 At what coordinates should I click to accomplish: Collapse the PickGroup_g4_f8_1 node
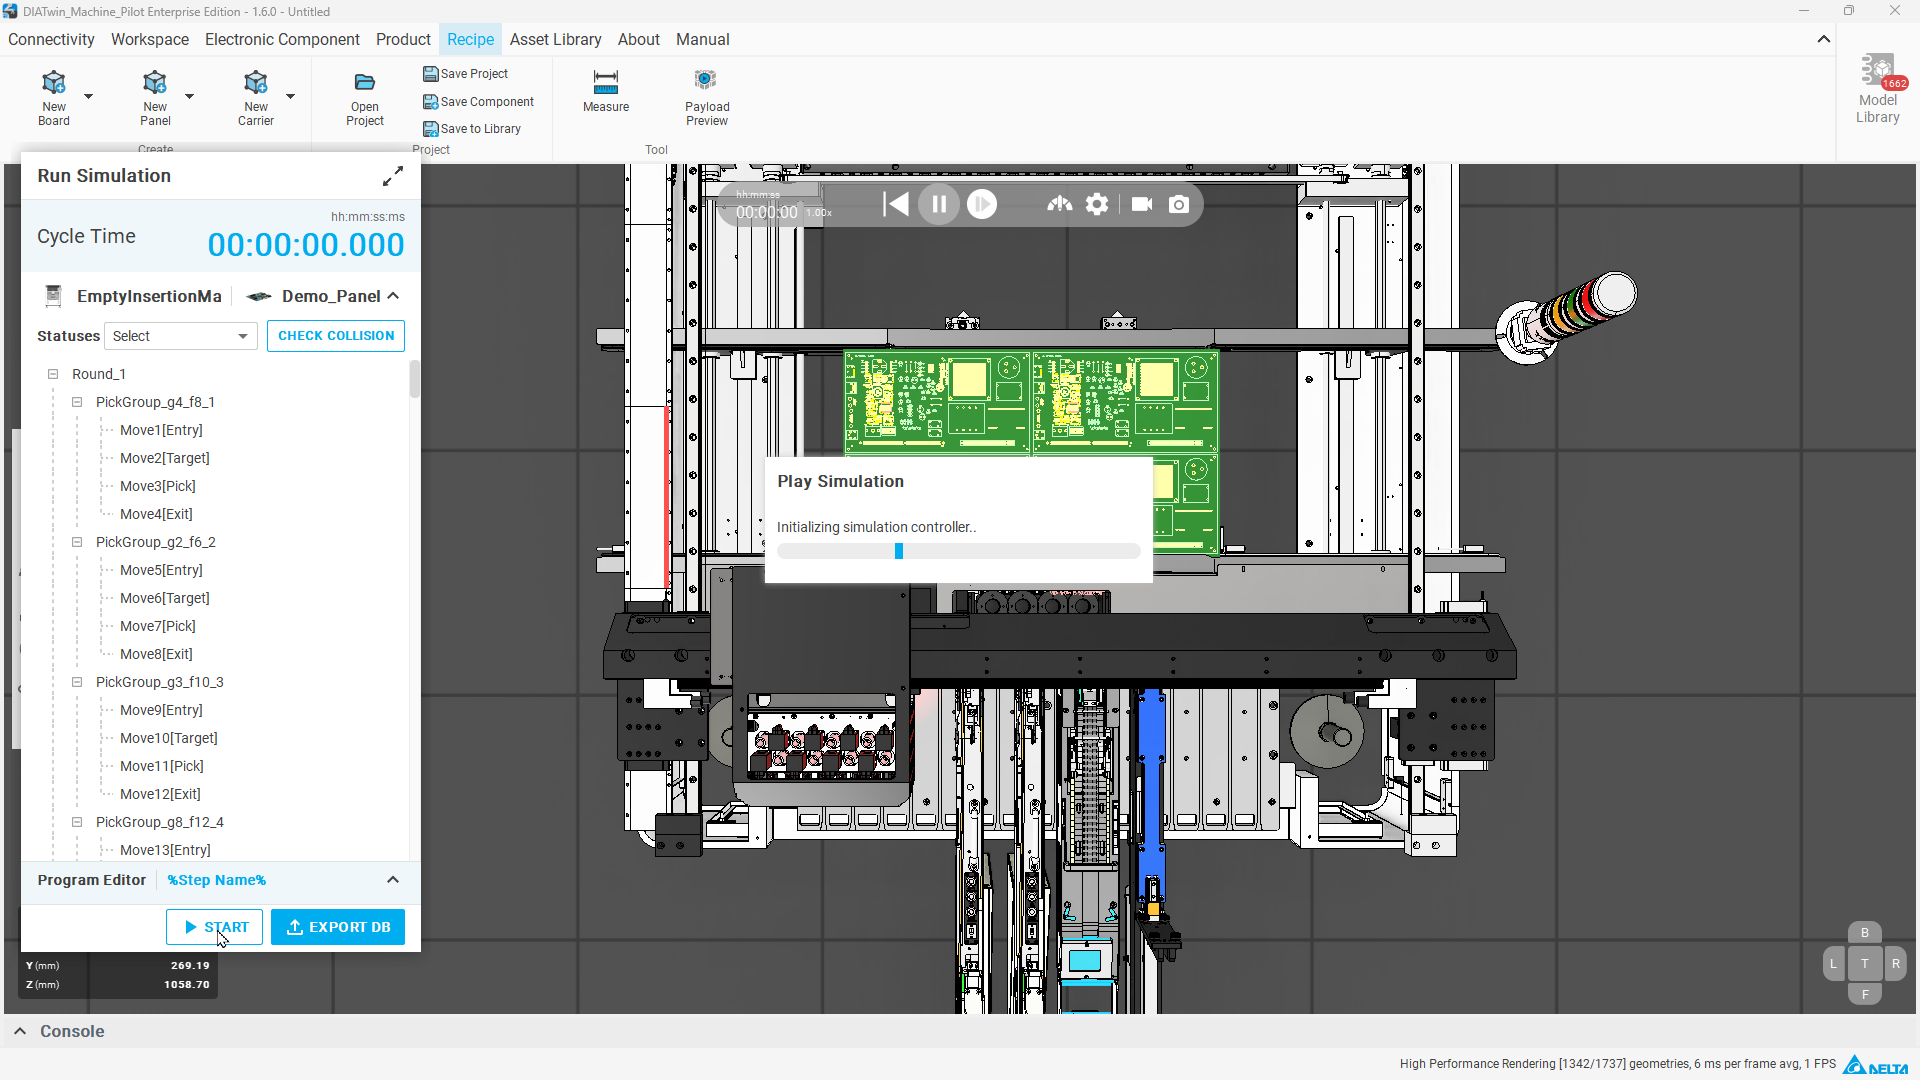[77, 402]
